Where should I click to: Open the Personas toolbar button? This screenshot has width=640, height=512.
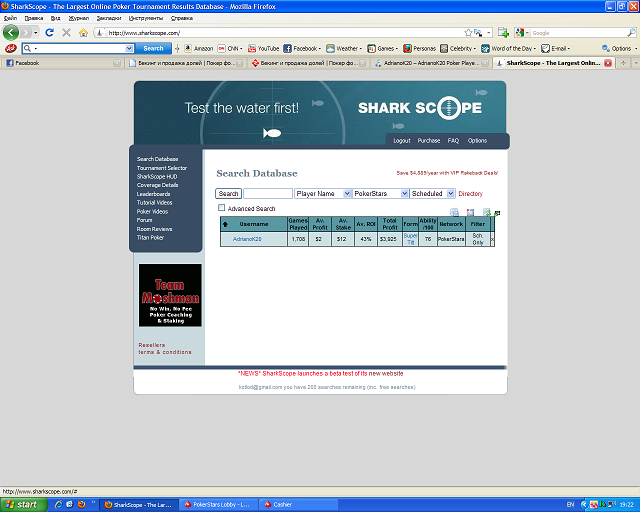coord(420,49)
